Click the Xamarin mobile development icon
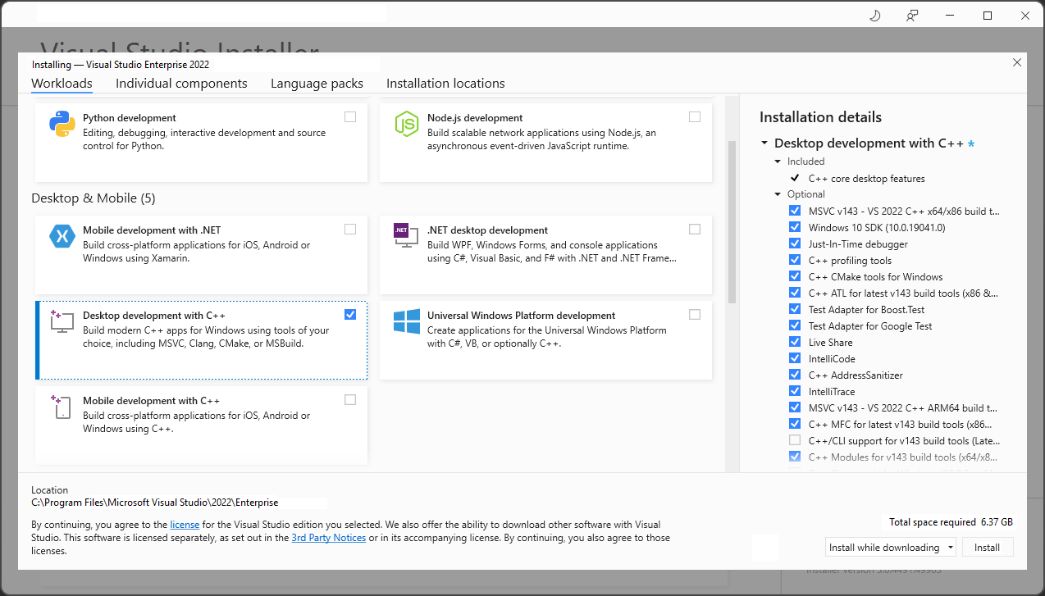This screenshot has width=1045, height=596. (62, 238)
